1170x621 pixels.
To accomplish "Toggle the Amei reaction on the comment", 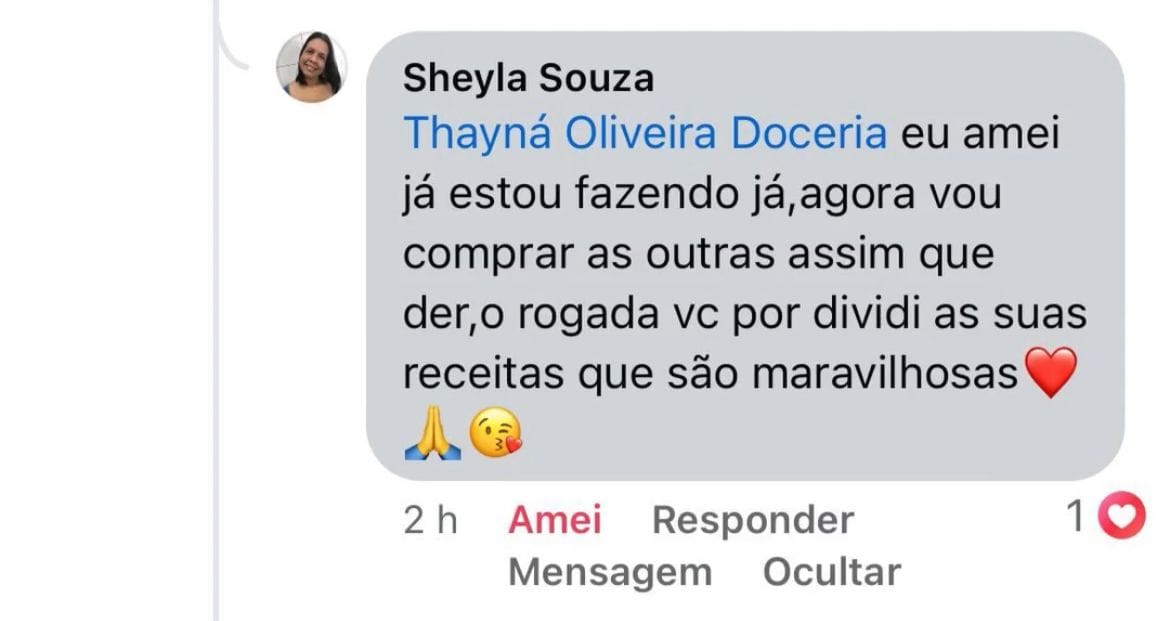I will click(x=554, y=519).
